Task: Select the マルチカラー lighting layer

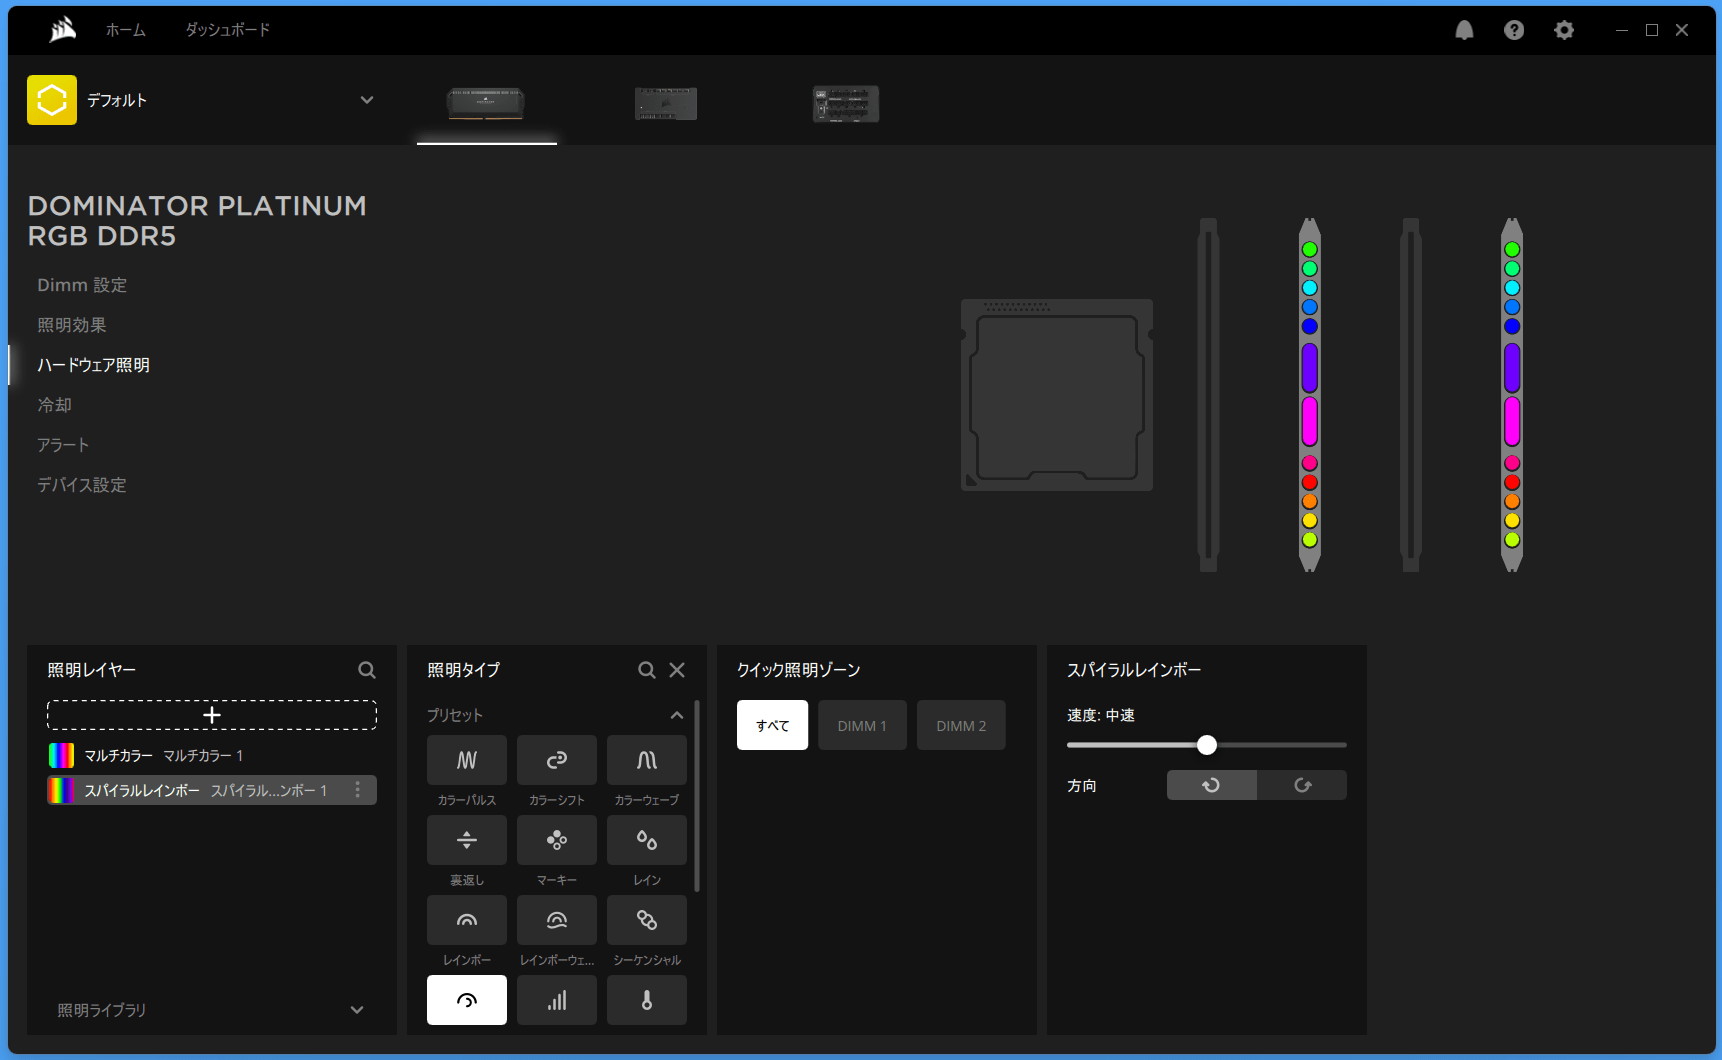Action: point(212,755)
